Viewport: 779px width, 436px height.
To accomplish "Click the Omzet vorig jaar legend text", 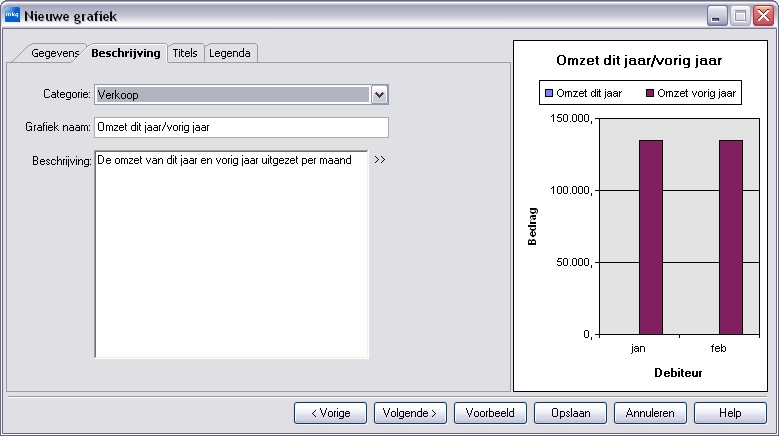I will coord(697,93).
